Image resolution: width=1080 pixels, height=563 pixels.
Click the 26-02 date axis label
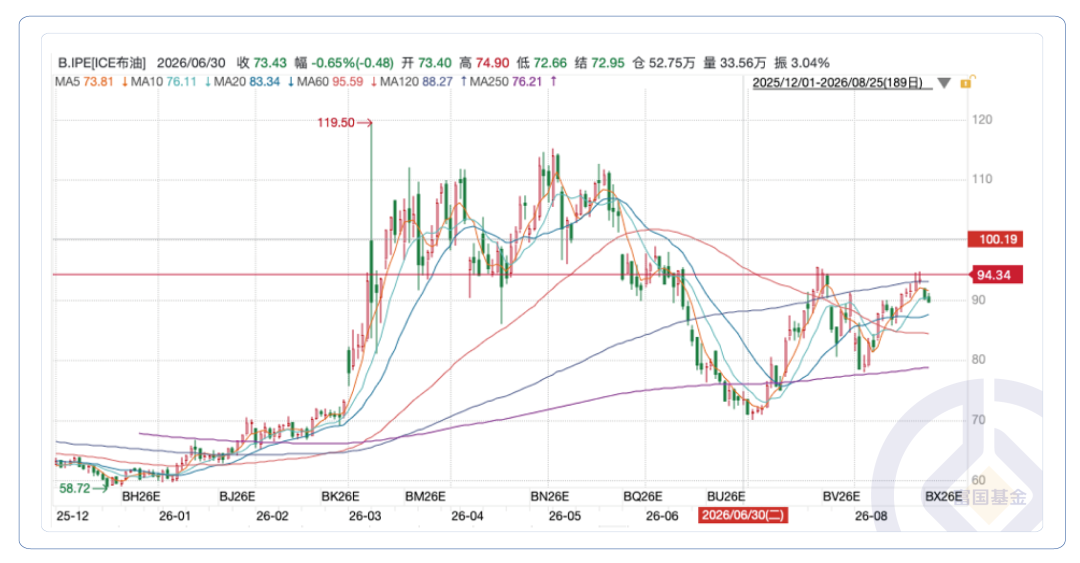tap(272, 515)
